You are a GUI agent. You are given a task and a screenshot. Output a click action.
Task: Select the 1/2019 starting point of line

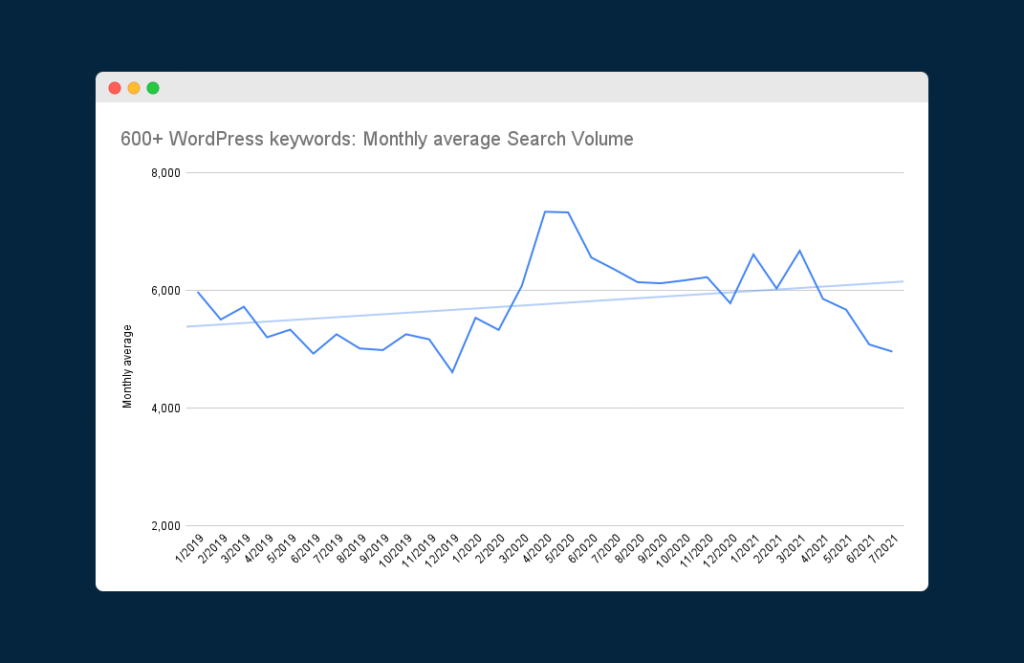pyautogui.click(x=198, y=292)
